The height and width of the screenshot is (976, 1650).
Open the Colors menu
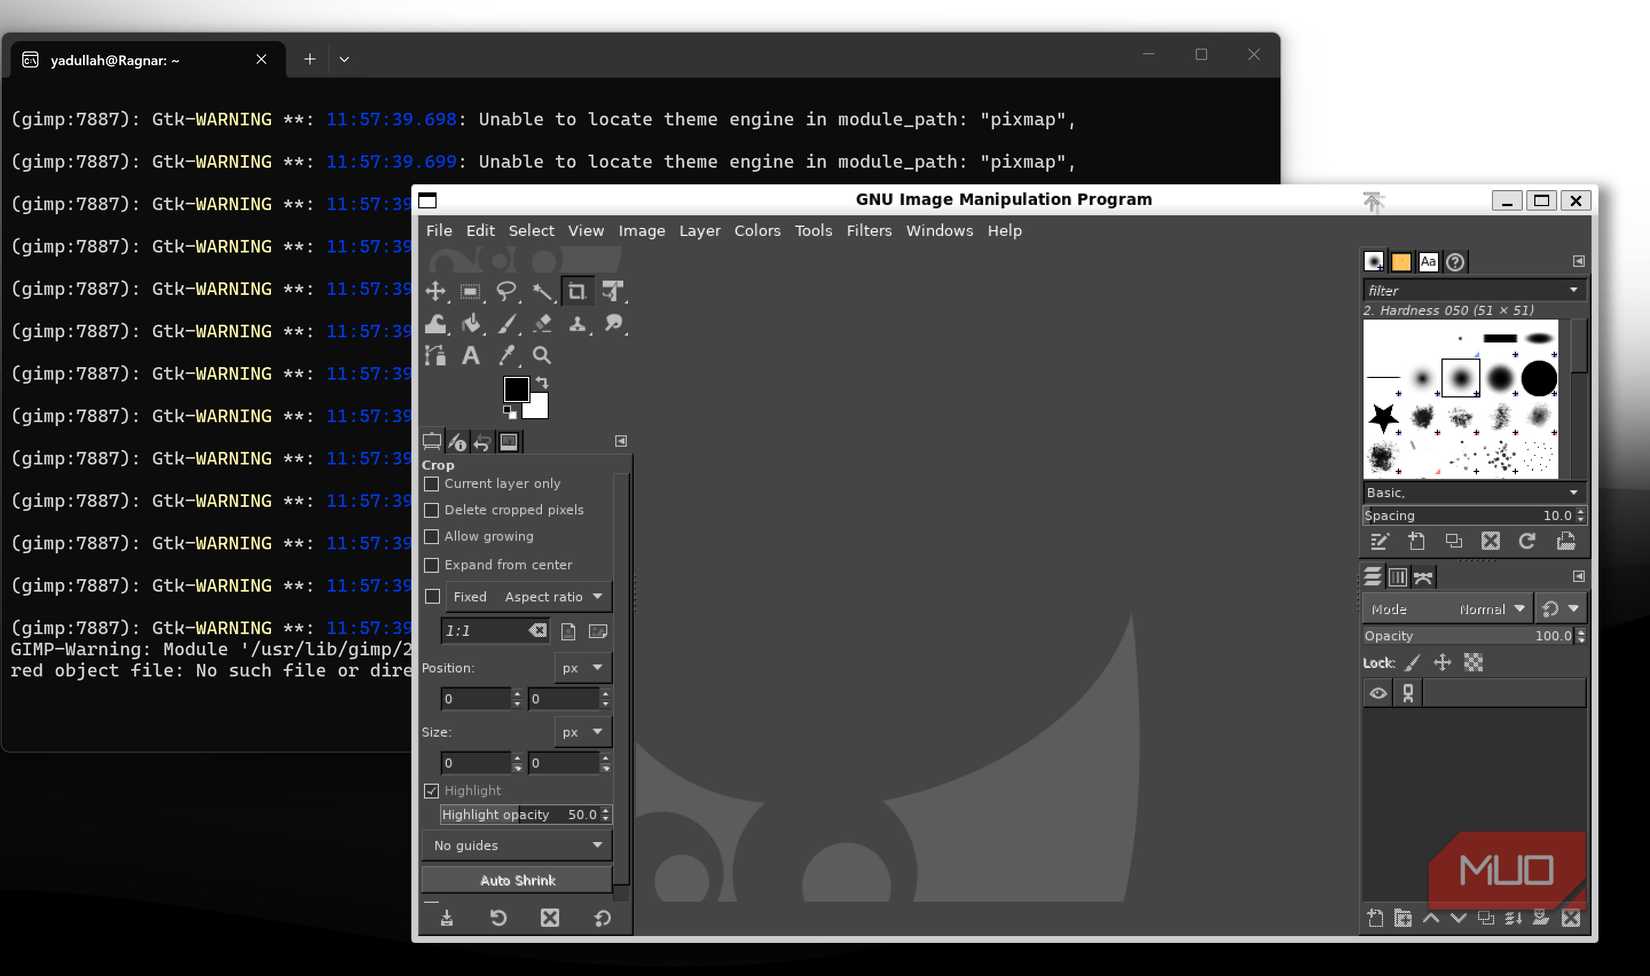[757, 231]
